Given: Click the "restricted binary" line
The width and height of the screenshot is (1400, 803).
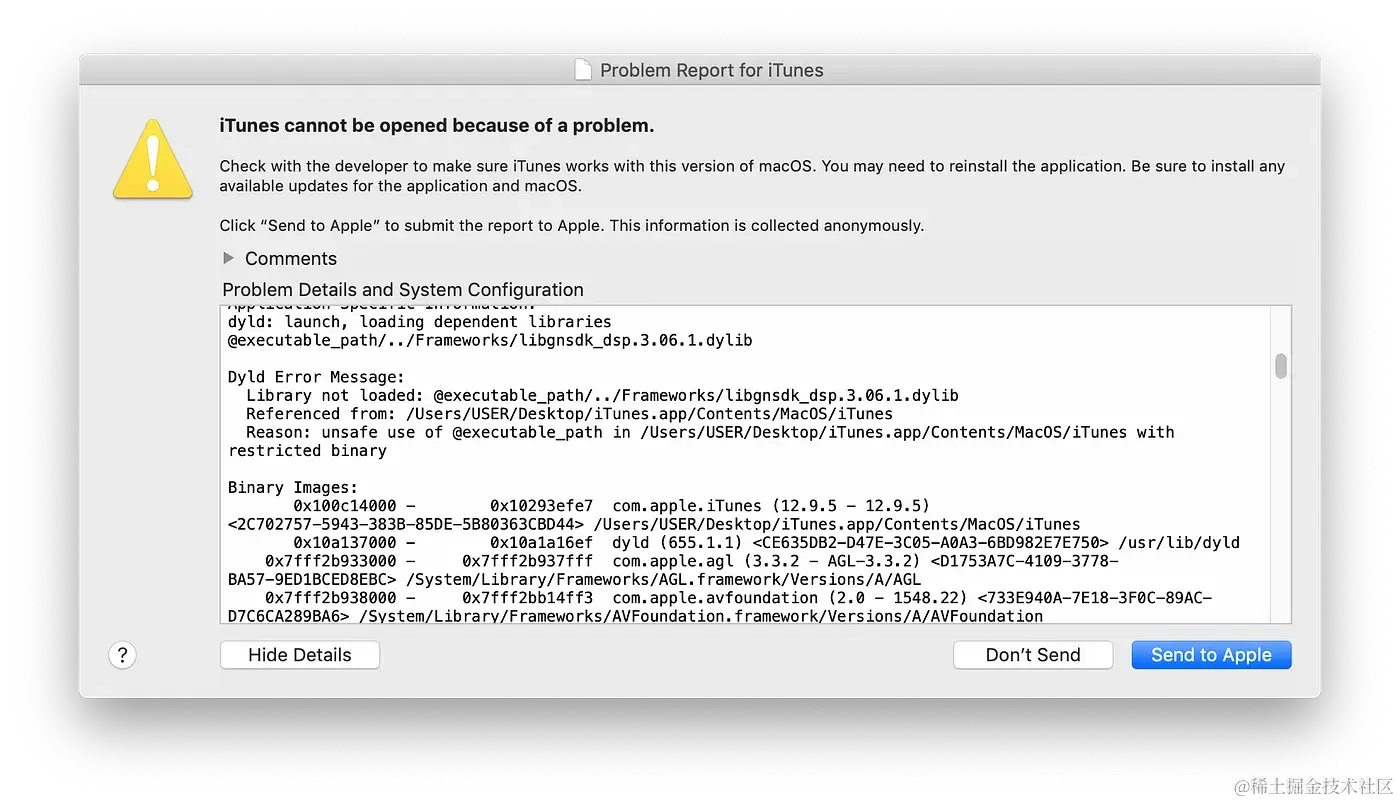Looking at the screenshot, I should (307, 450).
